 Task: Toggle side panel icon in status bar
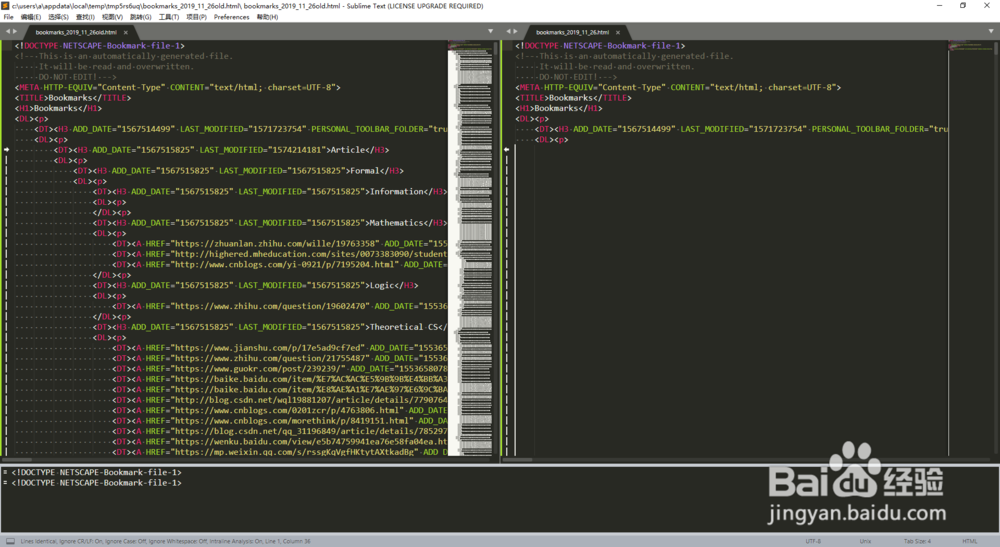(x=10, y=541)
